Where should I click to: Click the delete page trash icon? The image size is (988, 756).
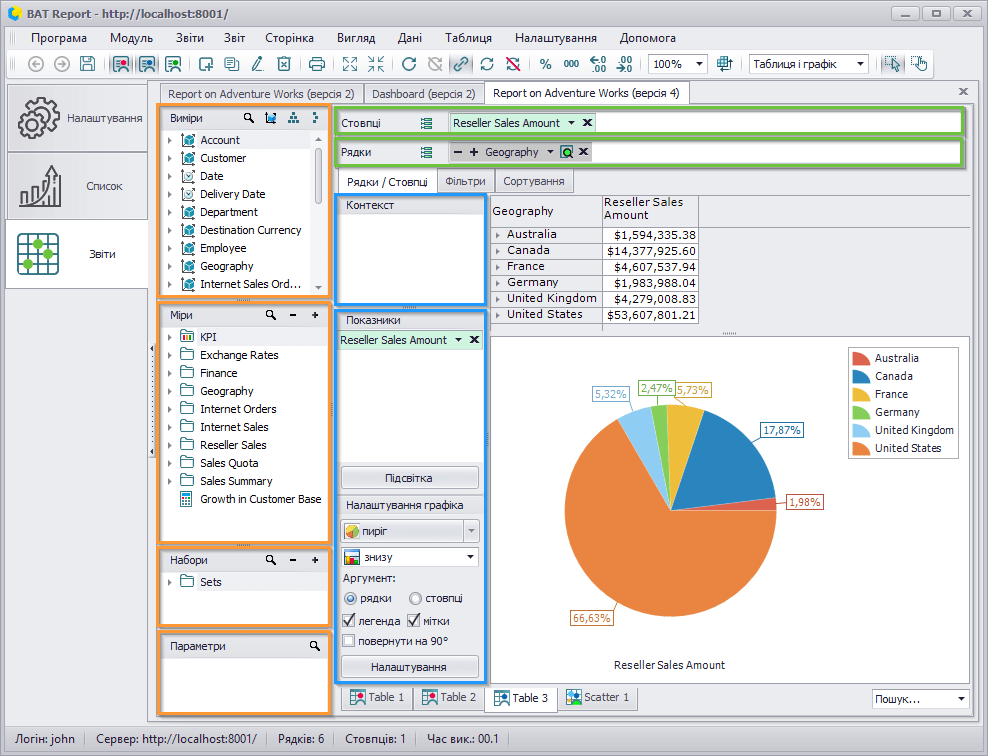tap(284, 64)
